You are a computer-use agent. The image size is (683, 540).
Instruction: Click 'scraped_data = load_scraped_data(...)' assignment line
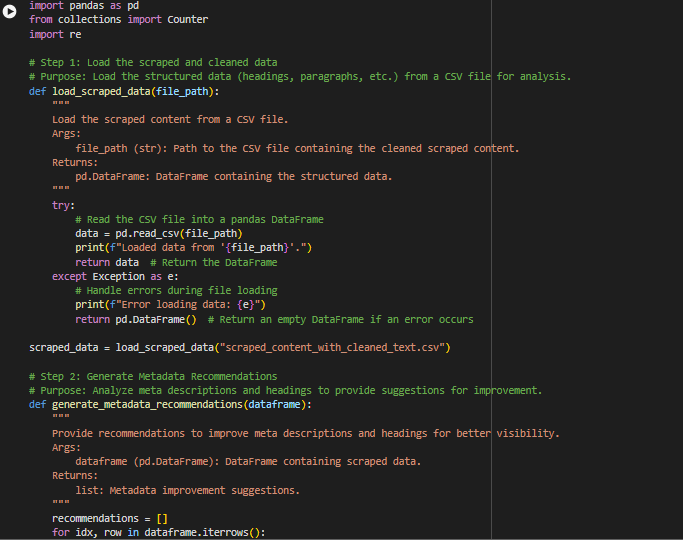pos(240,348)
